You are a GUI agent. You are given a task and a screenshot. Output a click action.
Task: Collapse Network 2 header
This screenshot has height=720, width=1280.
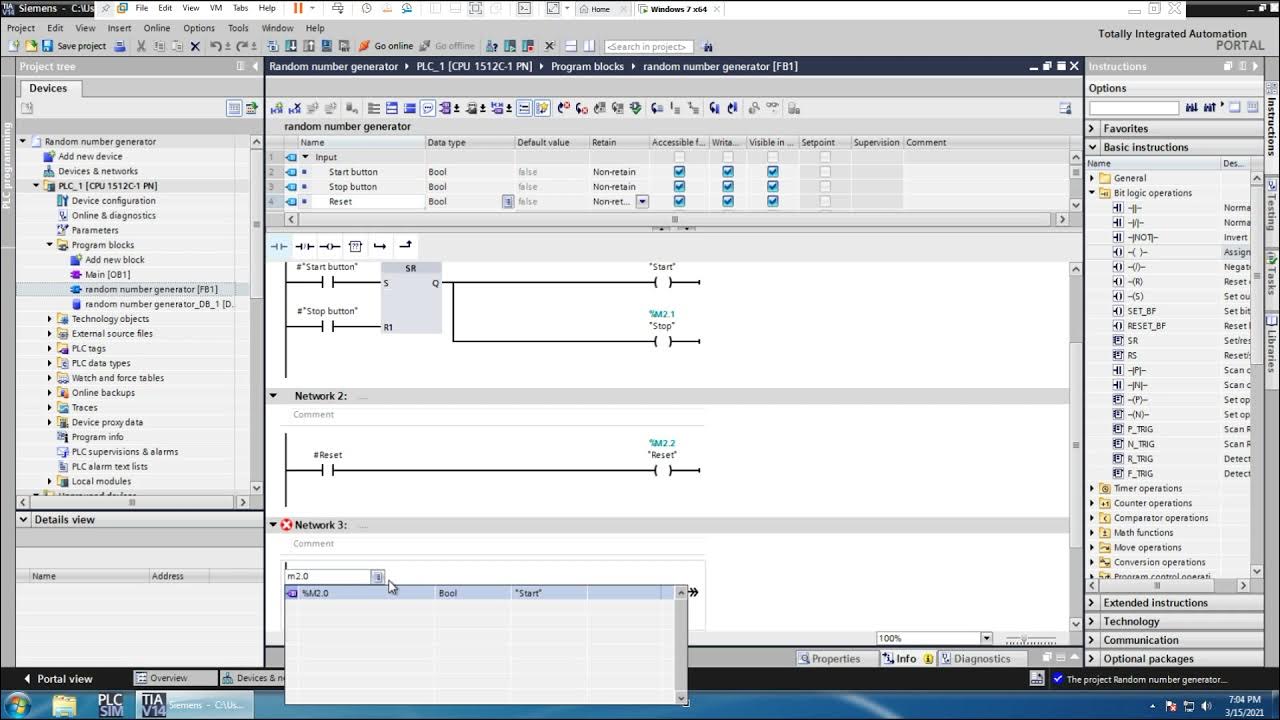(x=273, y=396)
